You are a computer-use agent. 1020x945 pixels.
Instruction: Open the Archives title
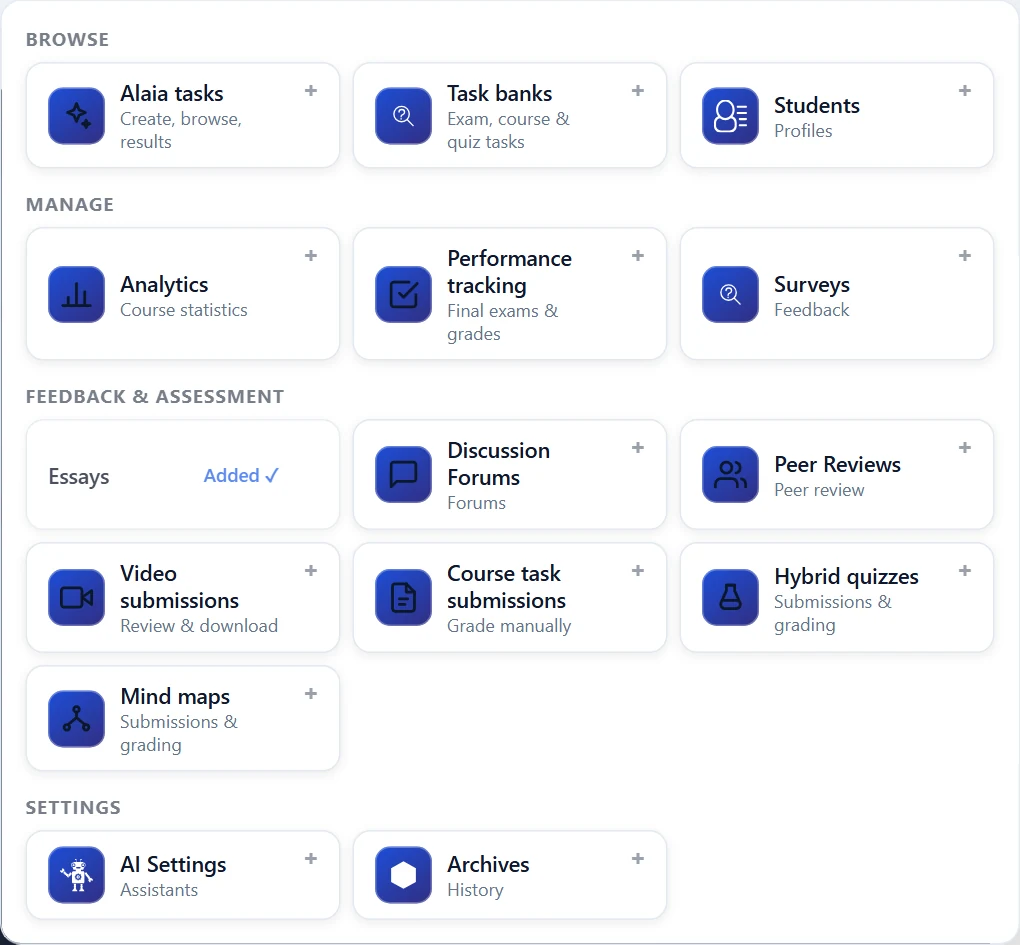click(x=488, y=864)
